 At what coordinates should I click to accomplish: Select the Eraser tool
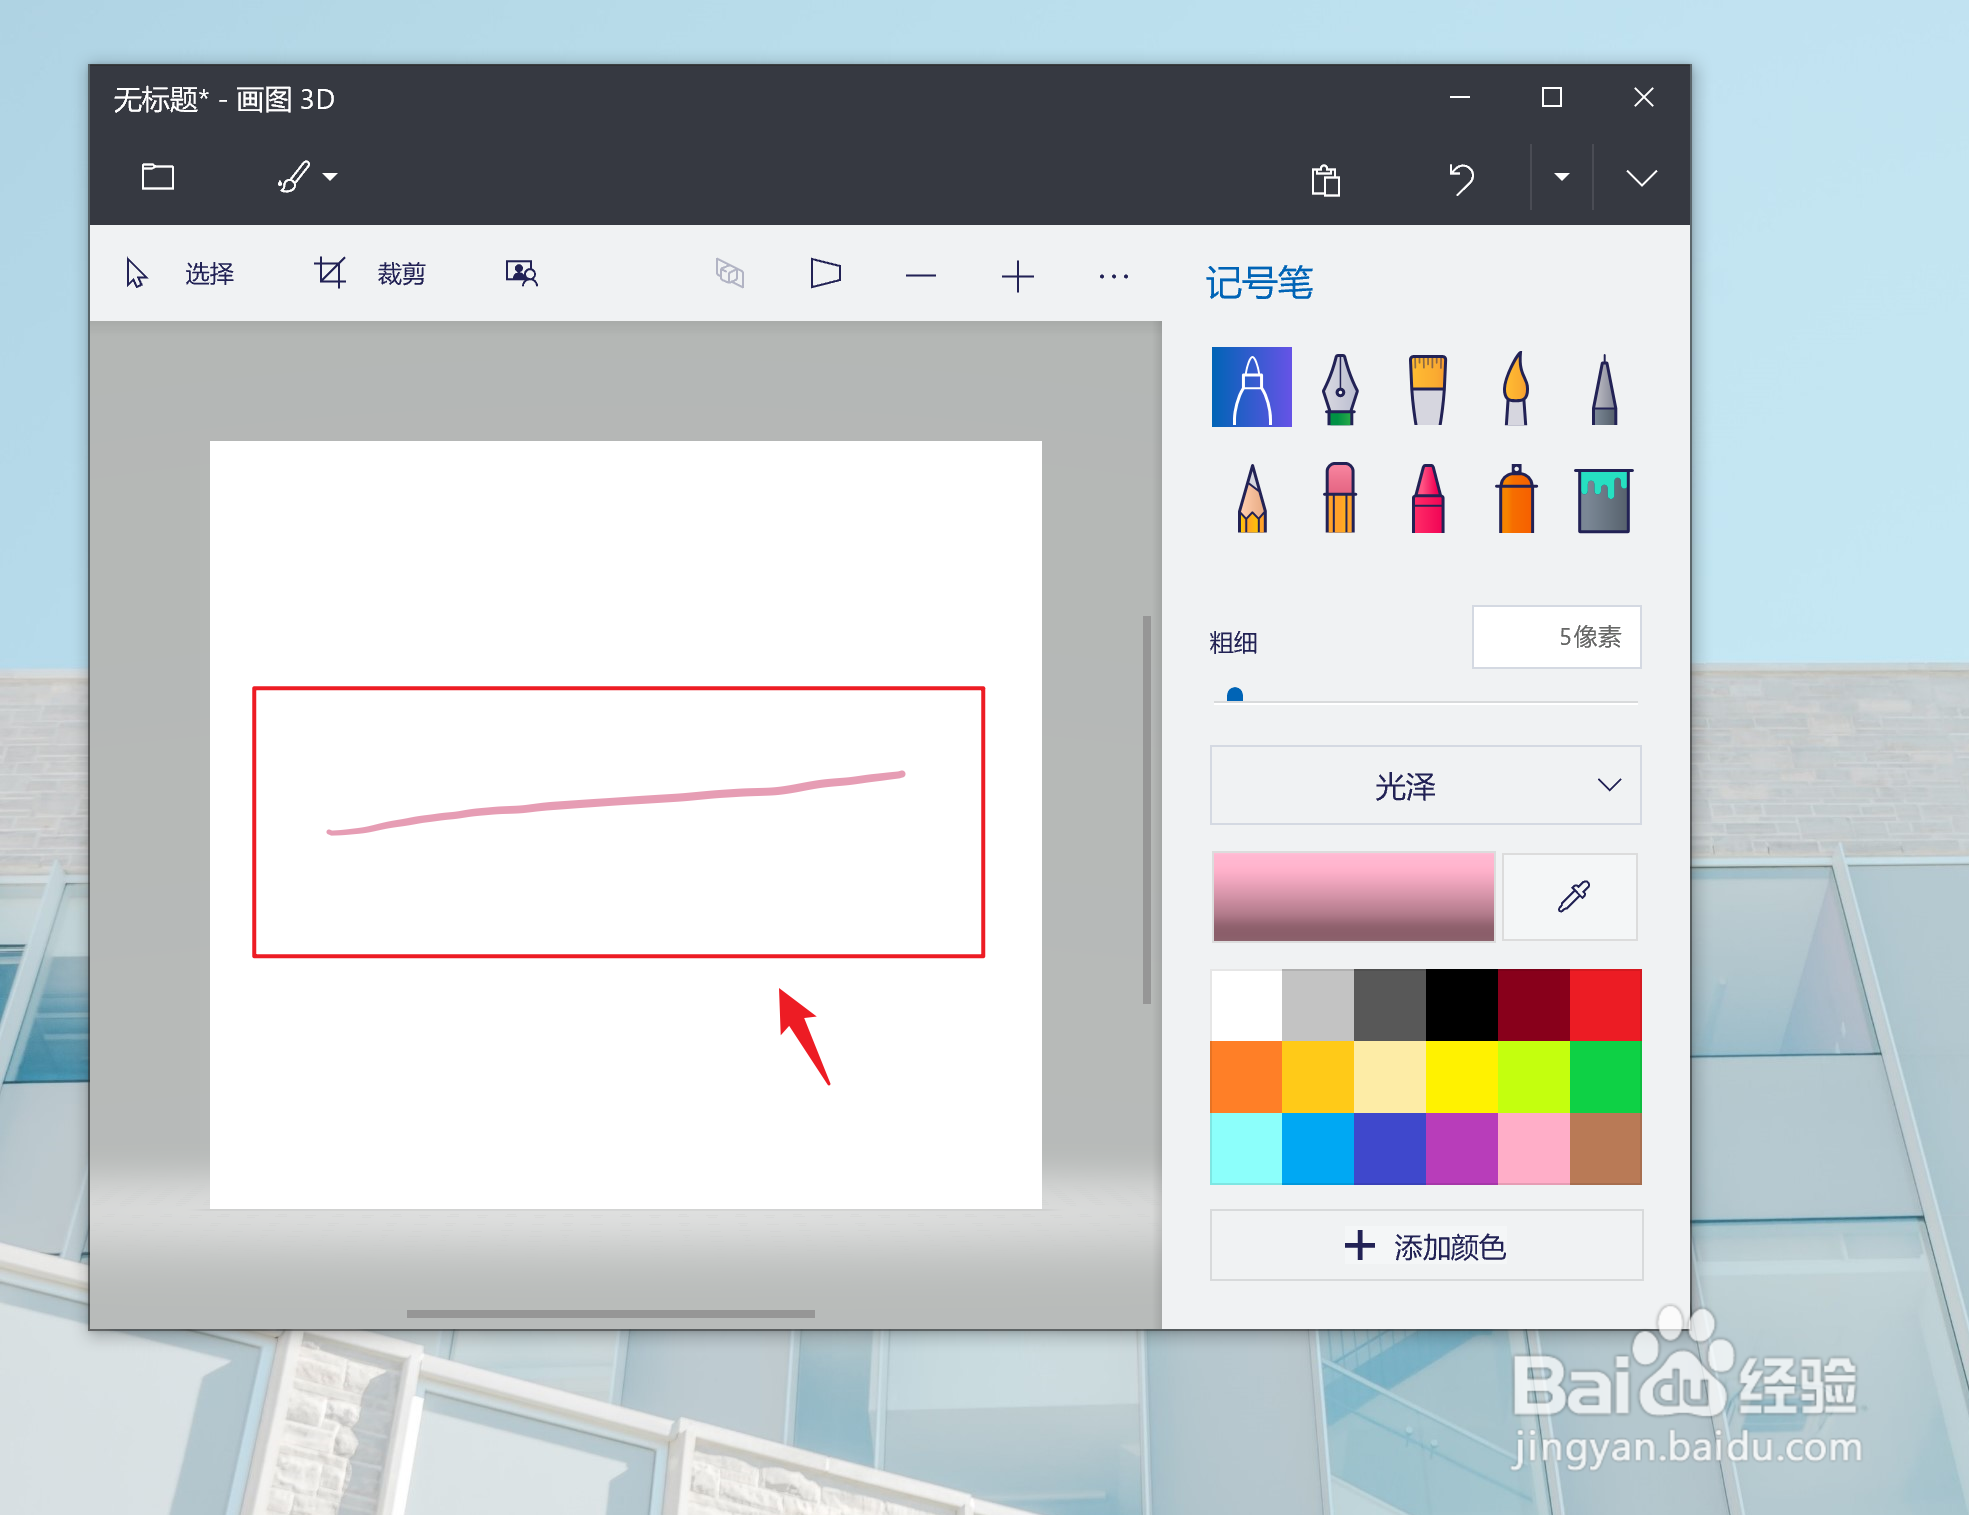pyautogui.click(x=1338, y=498)
